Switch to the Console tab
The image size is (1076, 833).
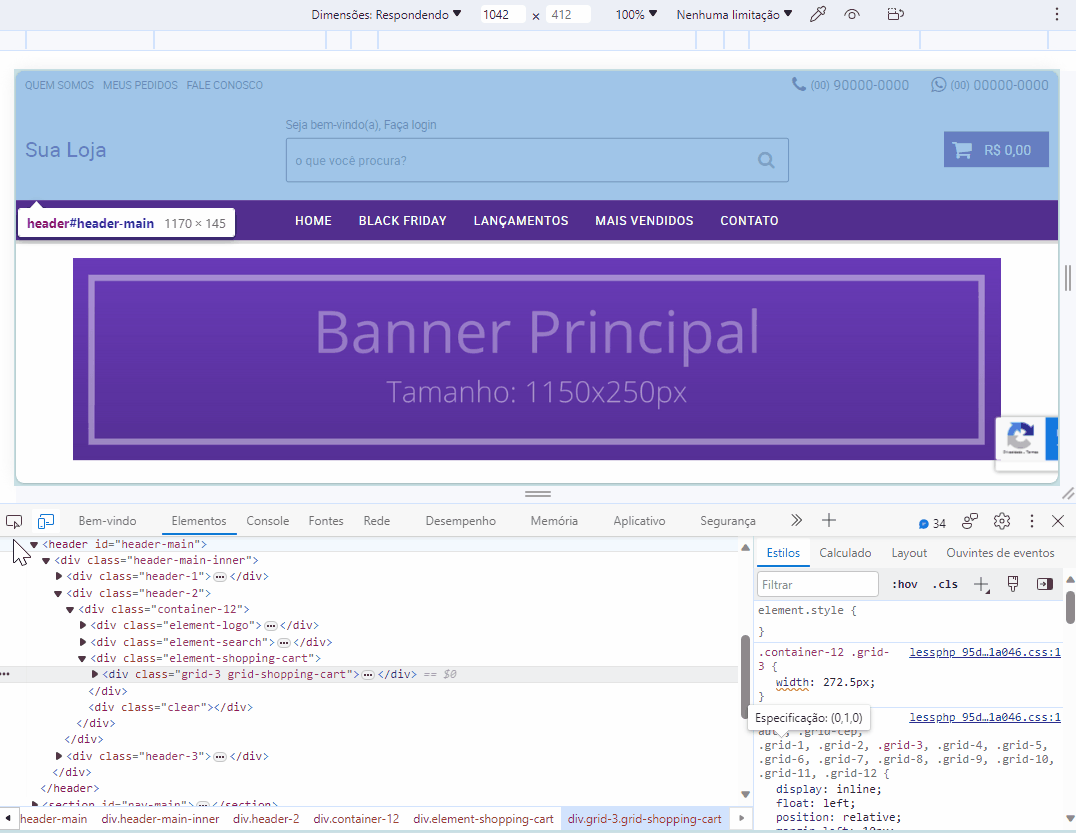click(268, 521)
